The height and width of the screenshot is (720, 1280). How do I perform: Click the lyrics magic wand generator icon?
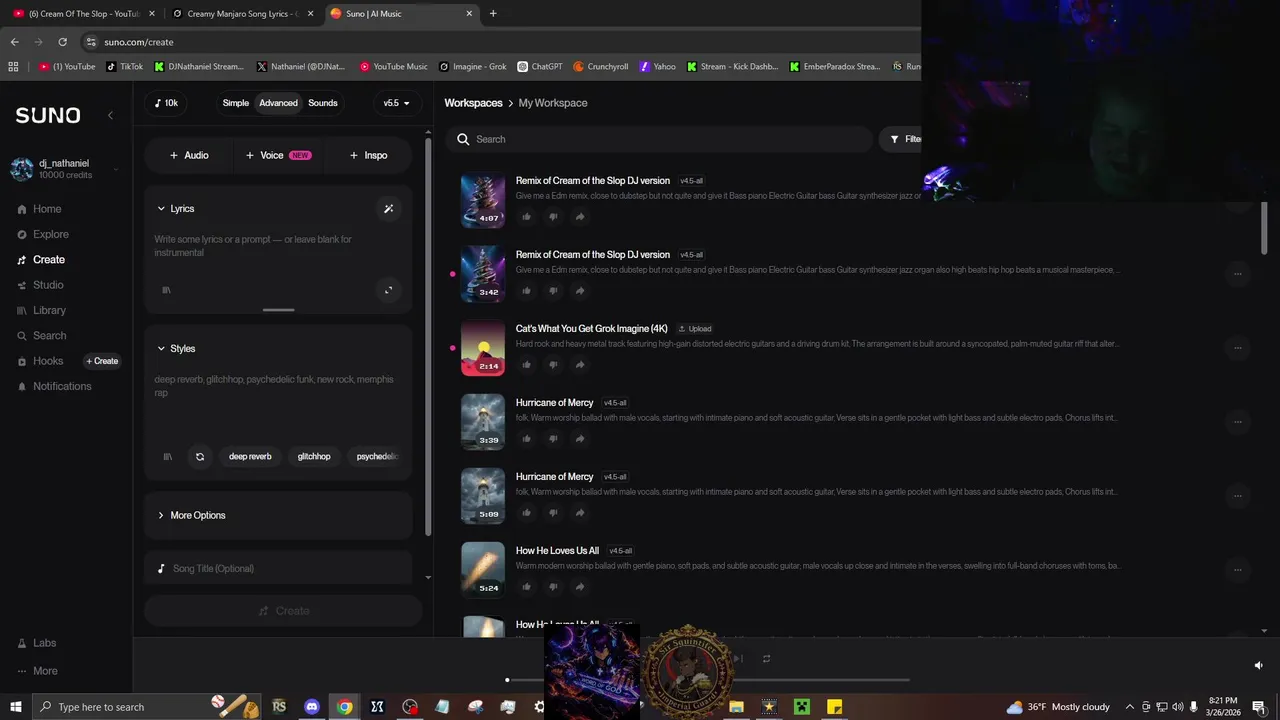coord(389,209)
